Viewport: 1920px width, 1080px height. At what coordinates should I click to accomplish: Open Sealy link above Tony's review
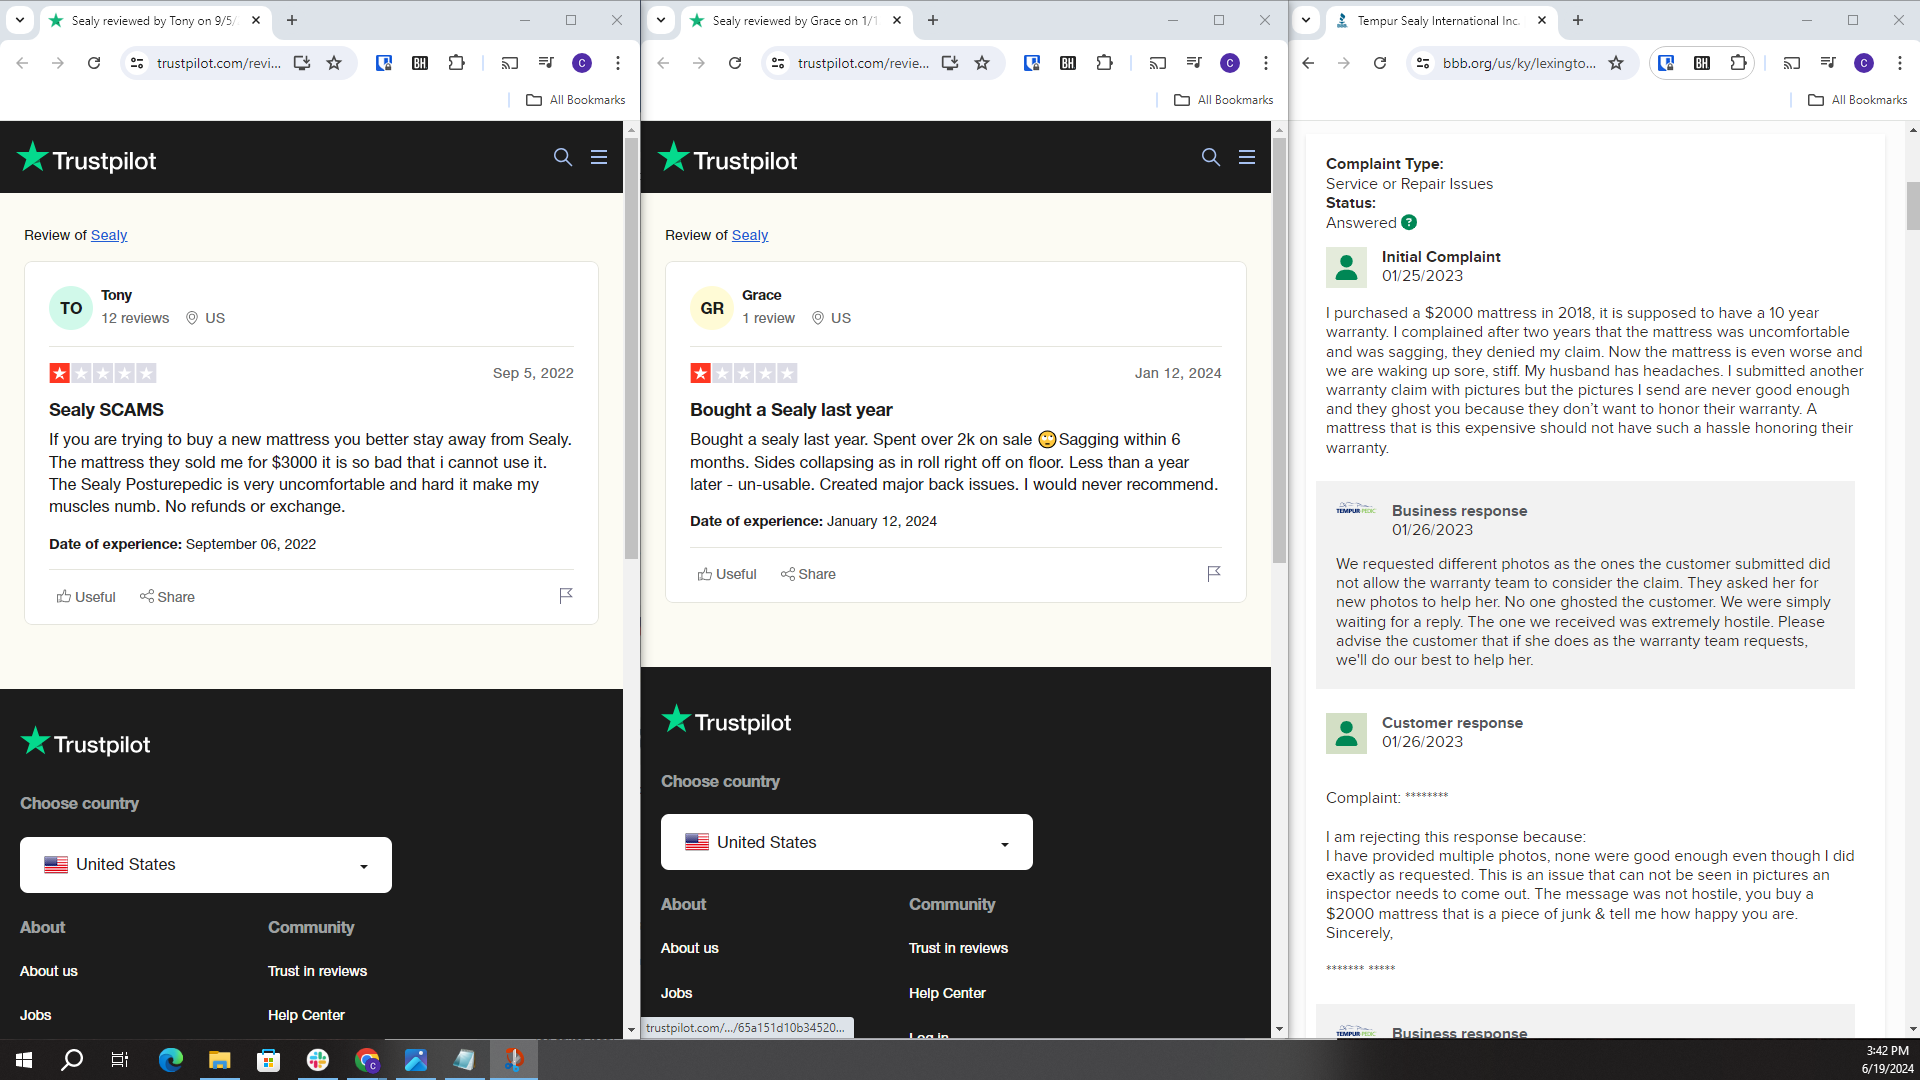point(109,235)
